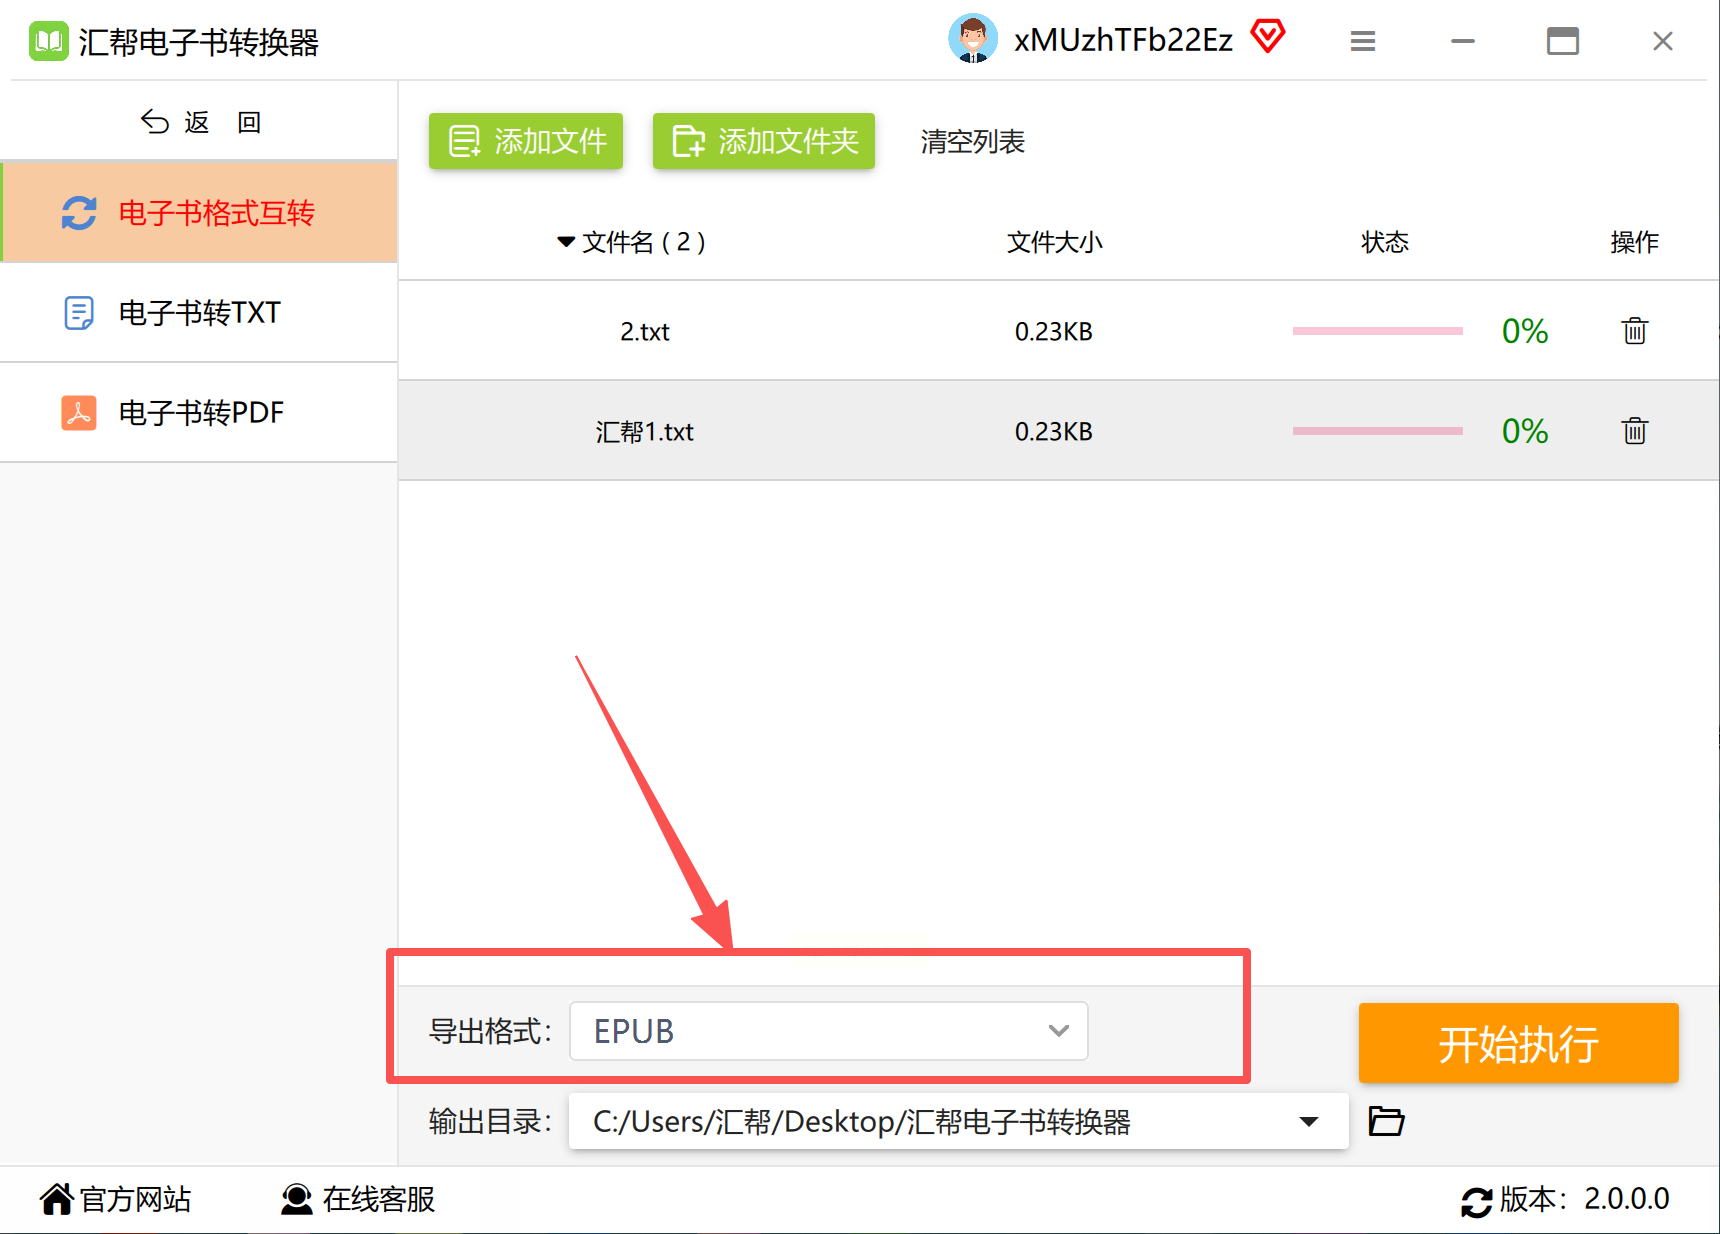
Task: Click the 返回 back label
Action: coord(223,122)
